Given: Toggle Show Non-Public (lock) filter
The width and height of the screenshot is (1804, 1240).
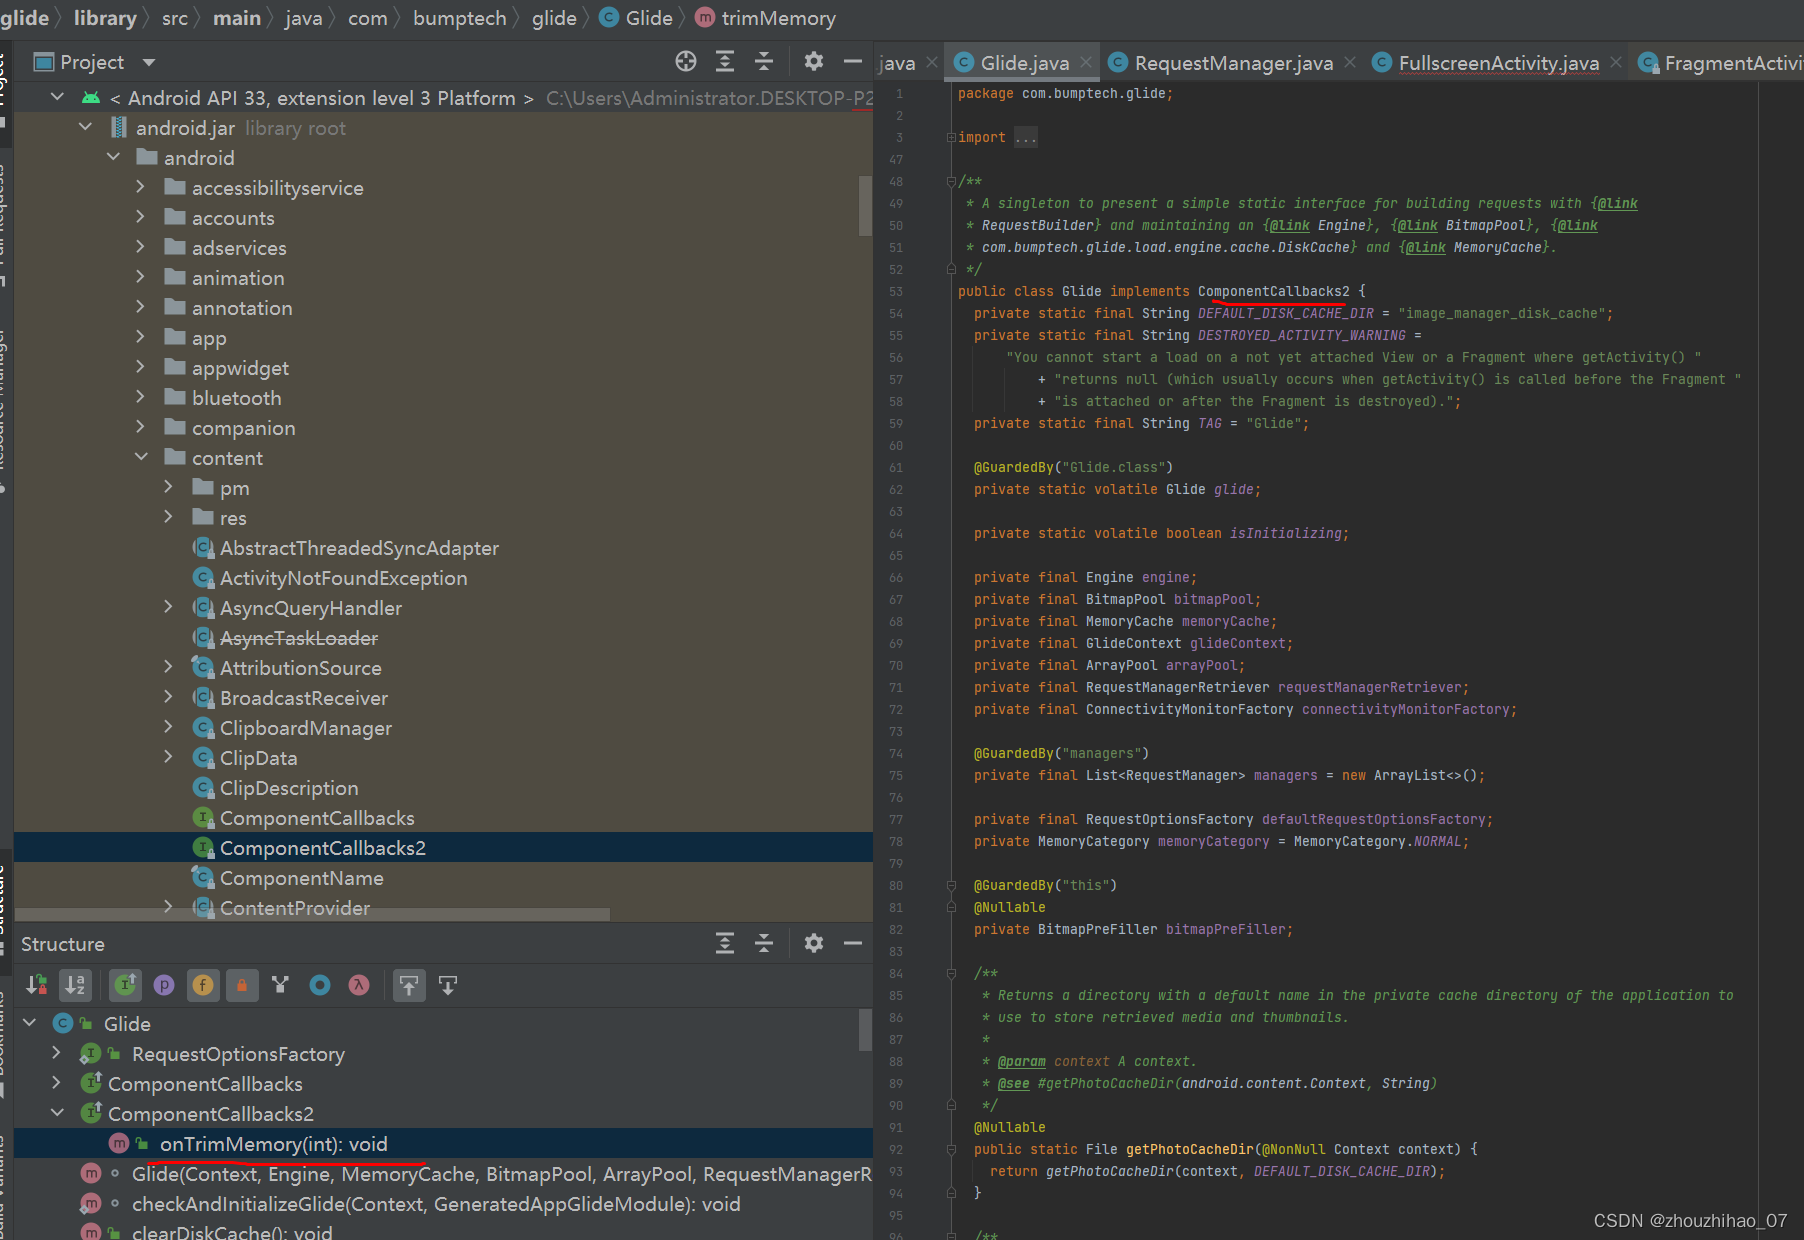Looking at the screenshot, I should point(242,985).
